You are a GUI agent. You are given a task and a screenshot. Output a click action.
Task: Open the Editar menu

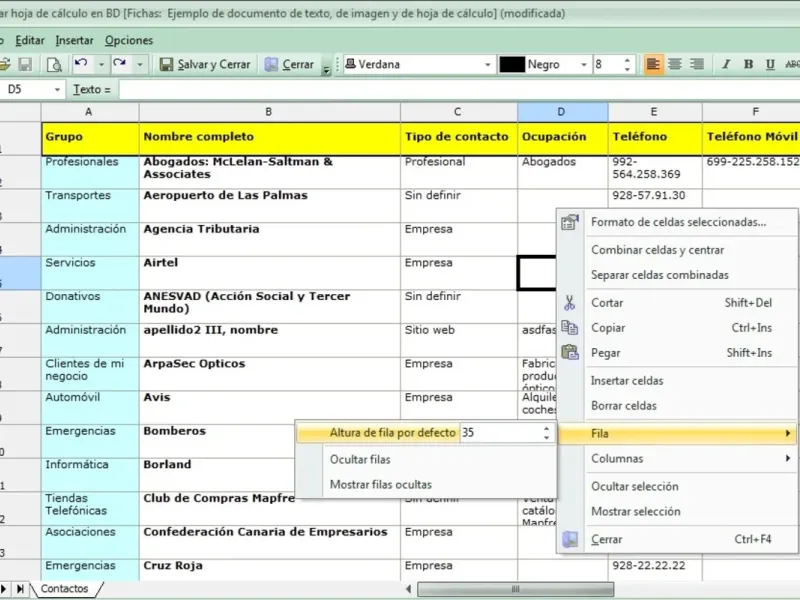[x=30, y=40]
